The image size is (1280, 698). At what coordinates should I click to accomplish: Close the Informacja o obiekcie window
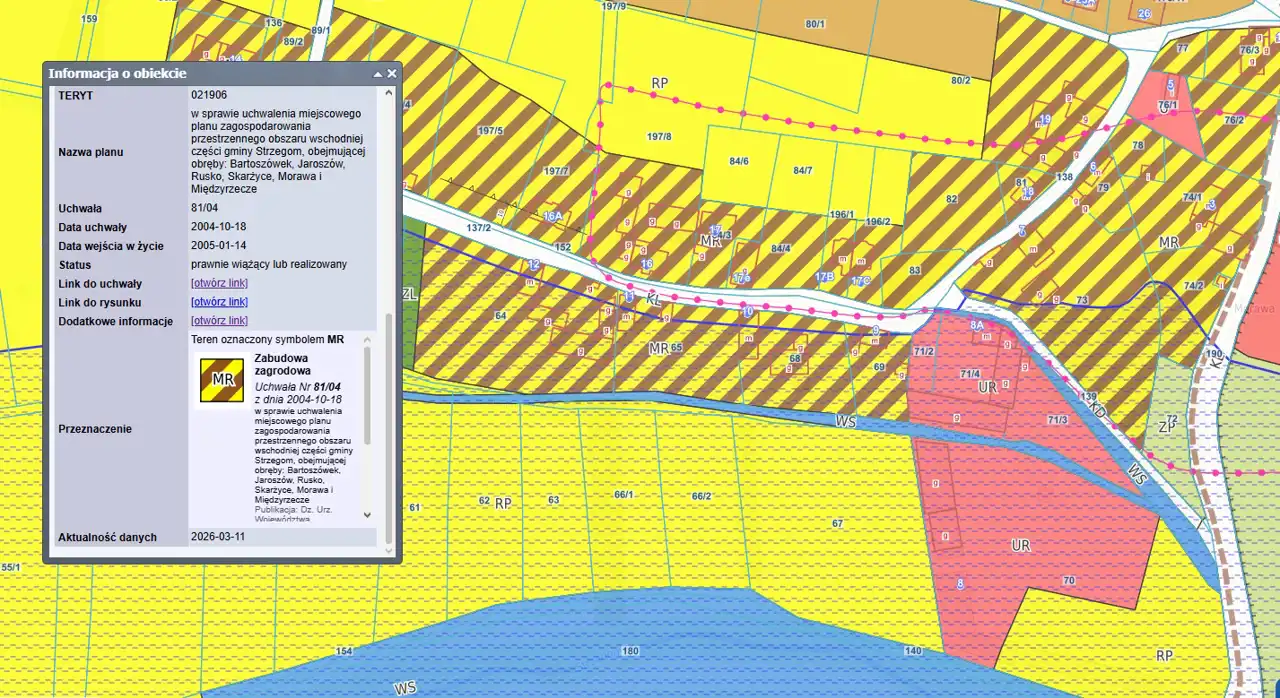(x=392, y=74)
